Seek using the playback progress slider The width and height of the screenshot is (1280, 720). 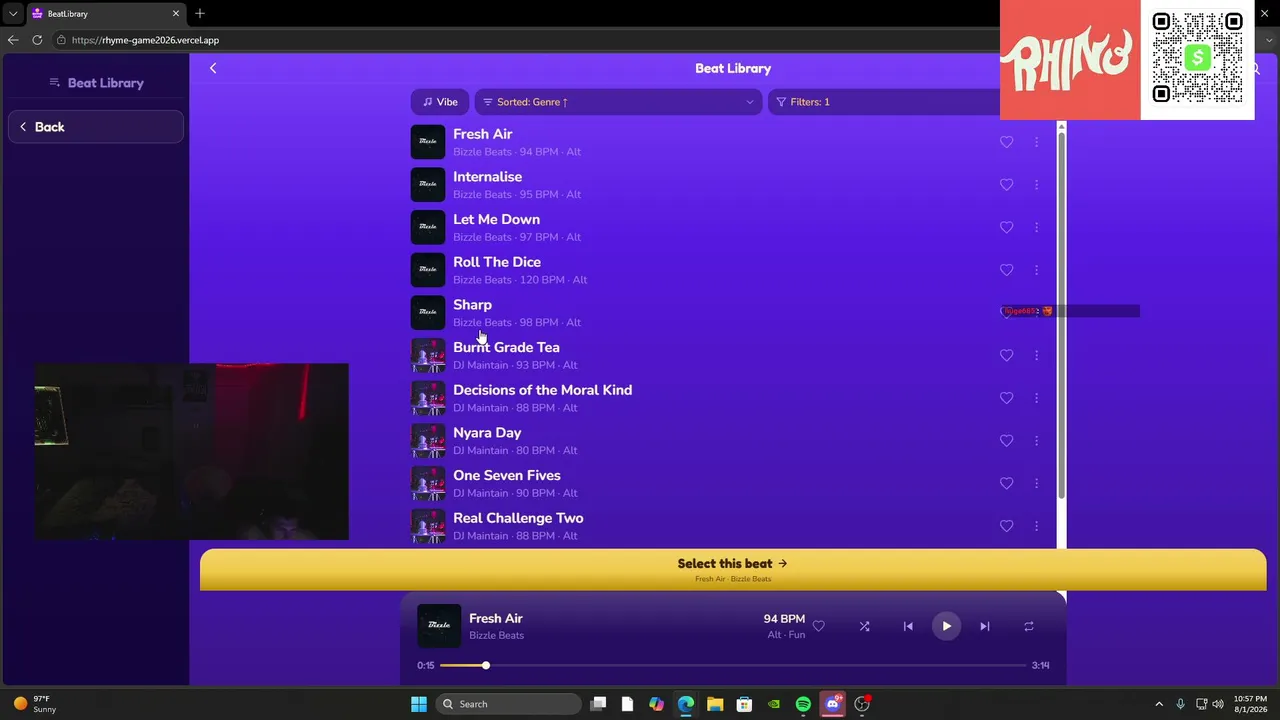tap(733, 665)
